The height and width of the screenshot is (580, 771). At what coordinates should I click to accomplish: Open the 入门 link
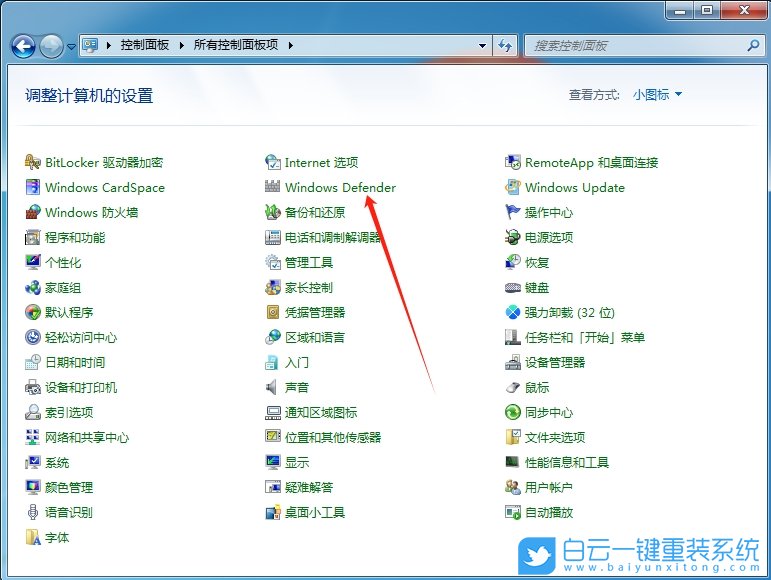[297, 362]
